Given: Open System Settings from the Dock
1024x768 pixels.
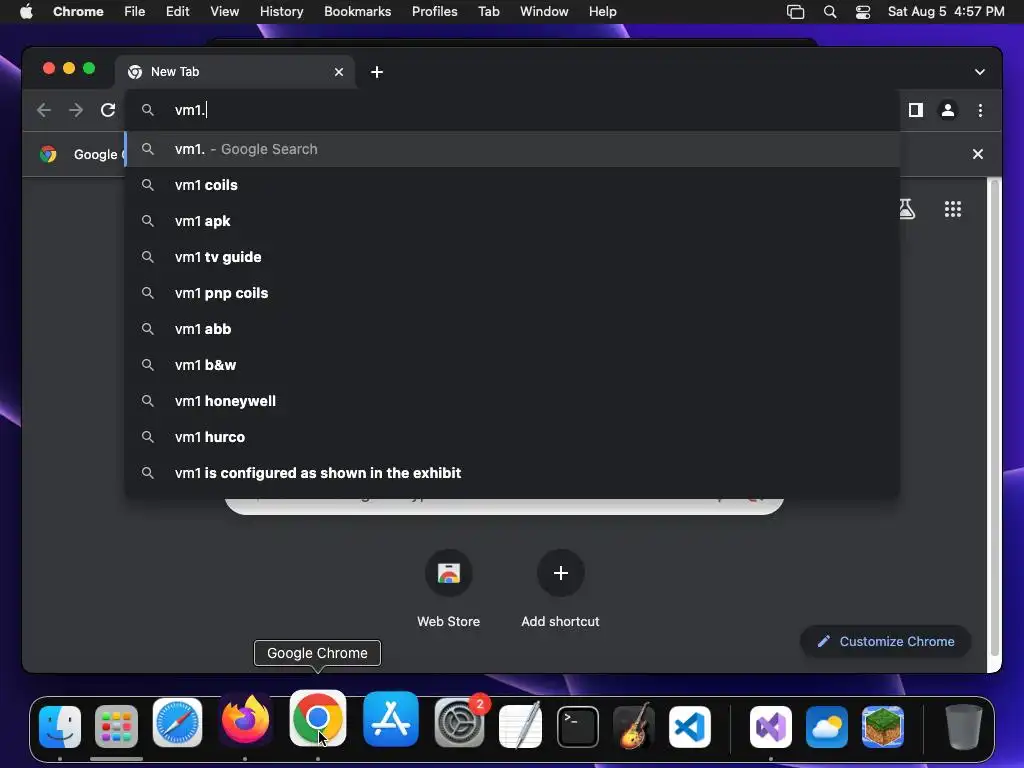Looking at the screenshot, I should pos(459,723).
